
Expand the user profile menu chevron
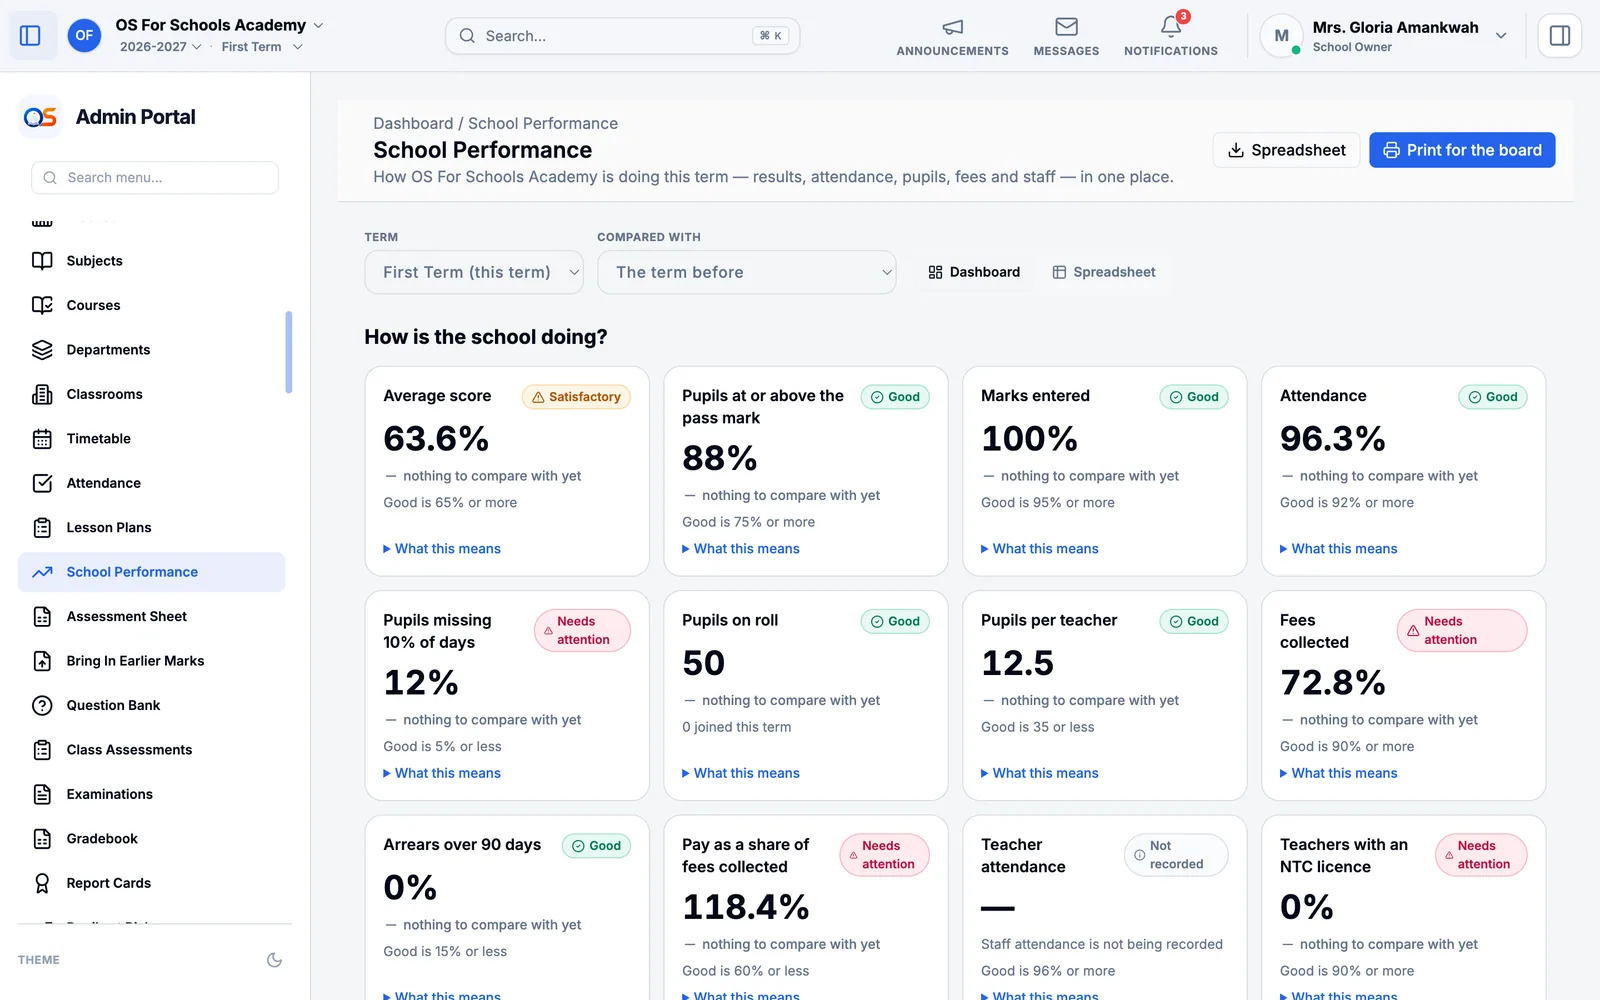coord(1500,36)
